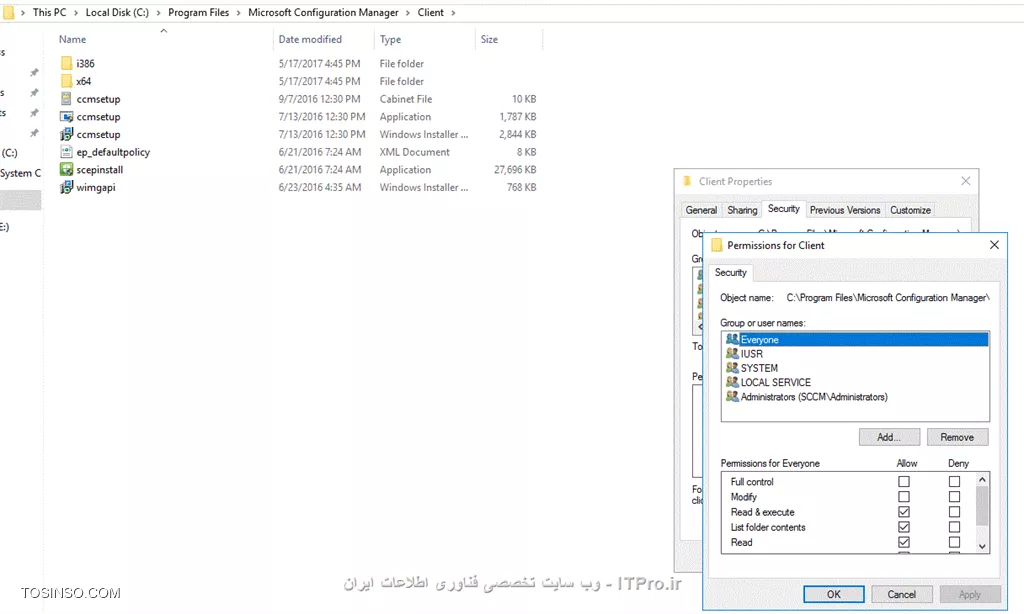
Task: Select the Security tab in Client Properties
Action: tap(784, 209)
